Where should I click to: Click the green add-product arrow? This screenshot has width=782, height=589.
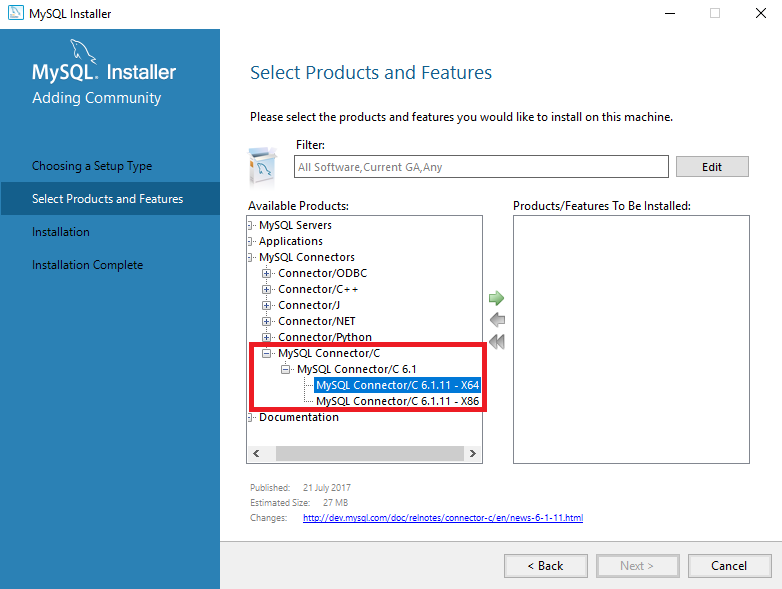(x=496, y=298)
